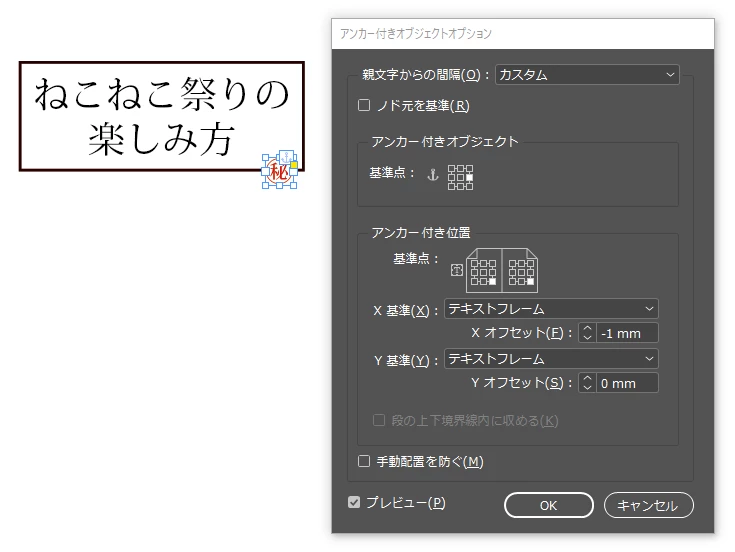This screenshot has width=735, height=552.
Task: Click the キャンセル button
Action: 649,505
